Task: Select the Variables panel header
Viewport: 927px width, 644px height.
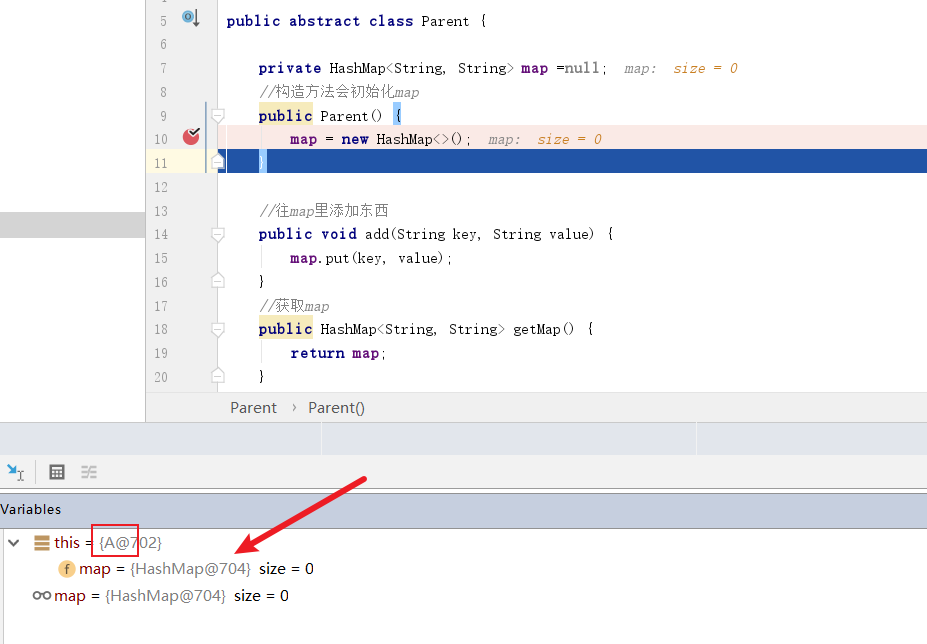Action: pyautogui.click(x=31, y=510)
